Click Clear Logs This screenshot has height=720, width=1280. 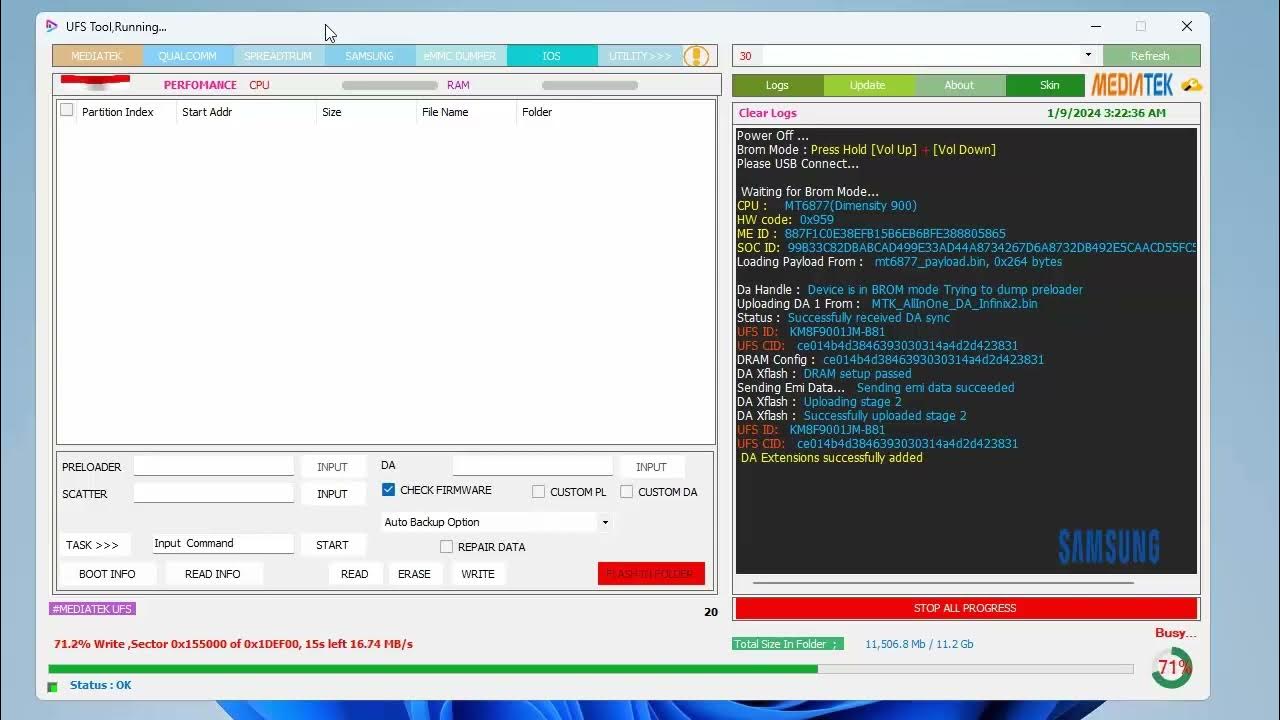[768, 113]
